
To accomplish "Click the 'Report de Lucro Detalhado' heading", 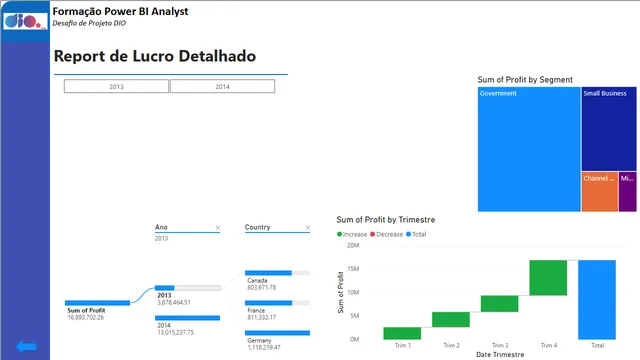I will point(155,56).
